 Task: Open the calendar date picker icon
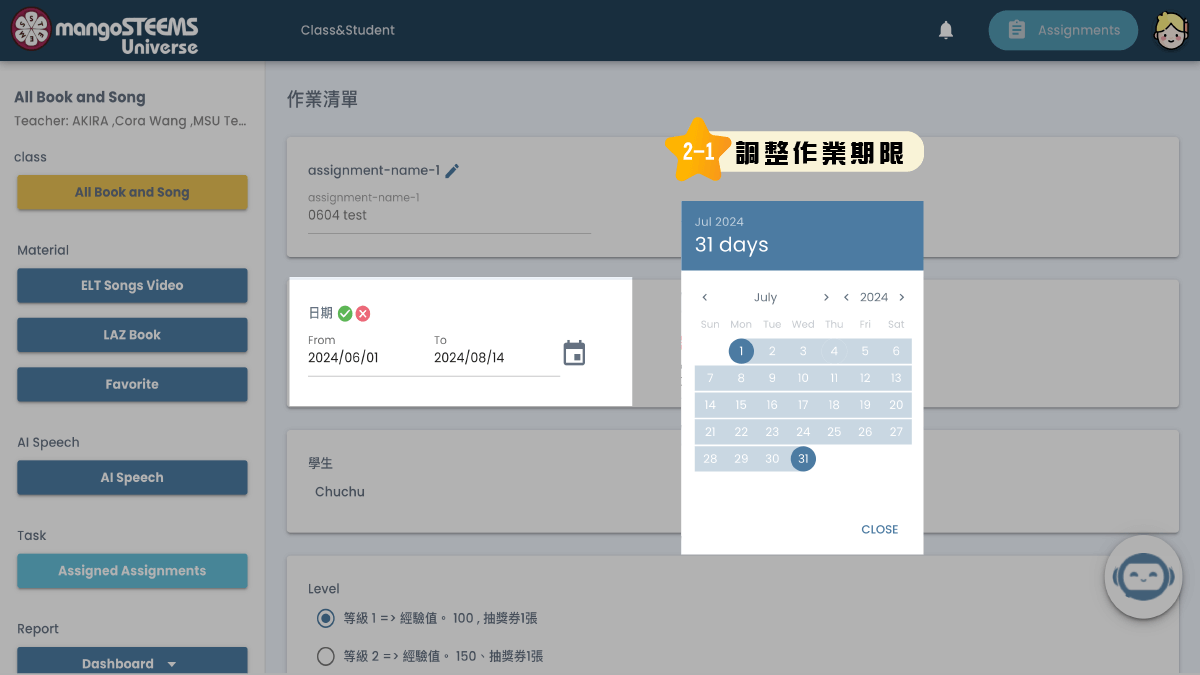(x=574, y=353)
